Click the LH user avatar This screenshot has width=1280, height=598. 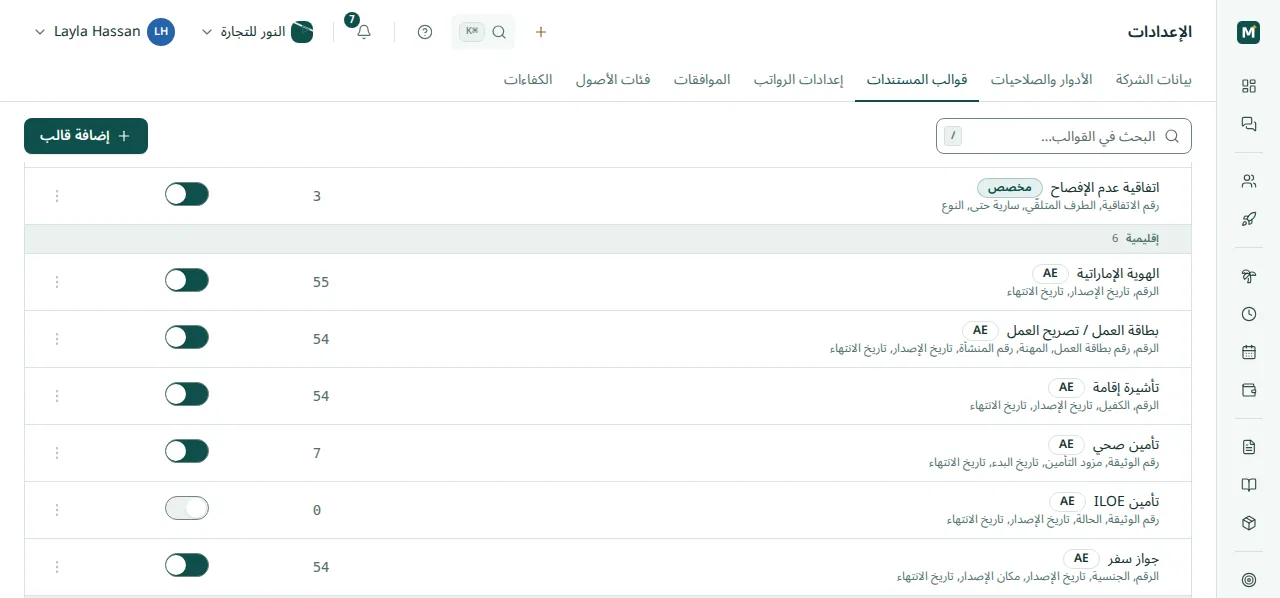click(161, 32)
